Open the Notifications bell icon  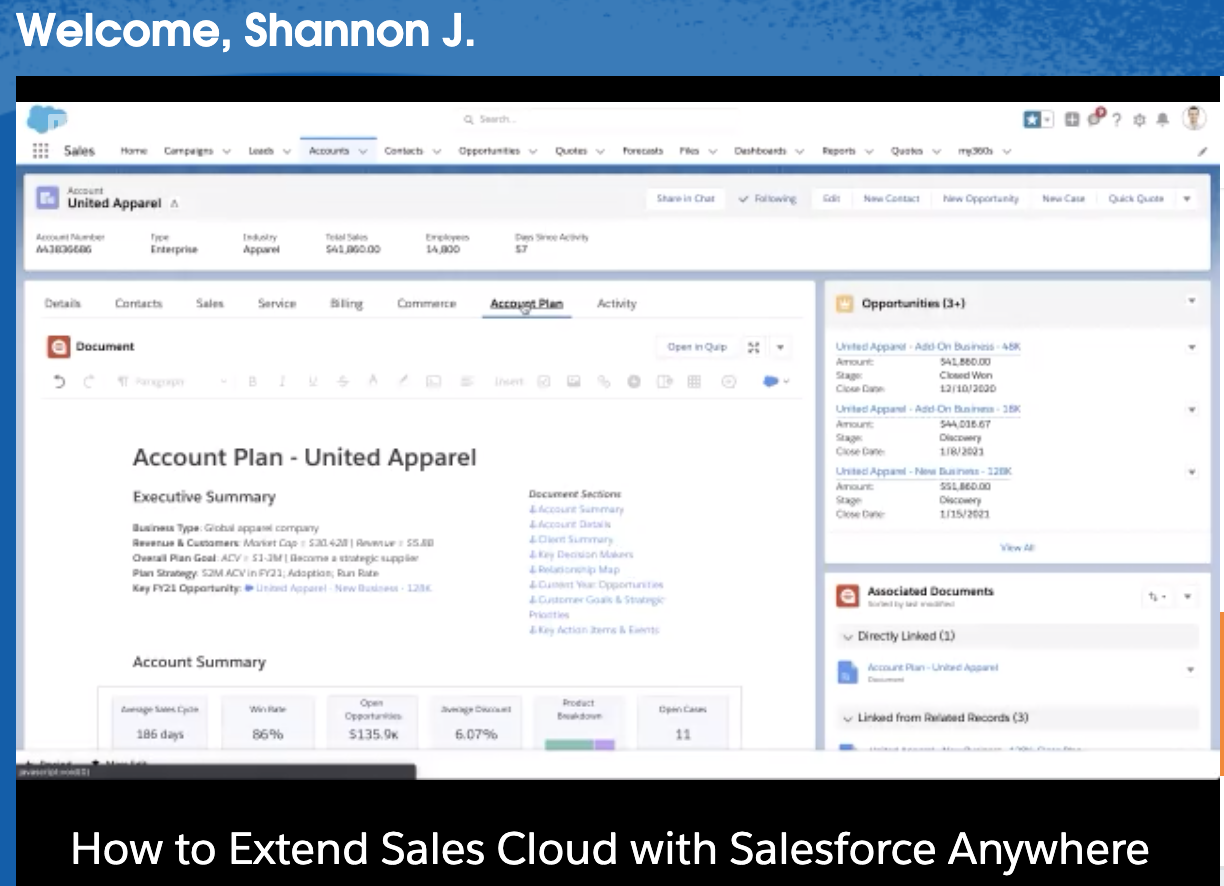(1162, 119)
